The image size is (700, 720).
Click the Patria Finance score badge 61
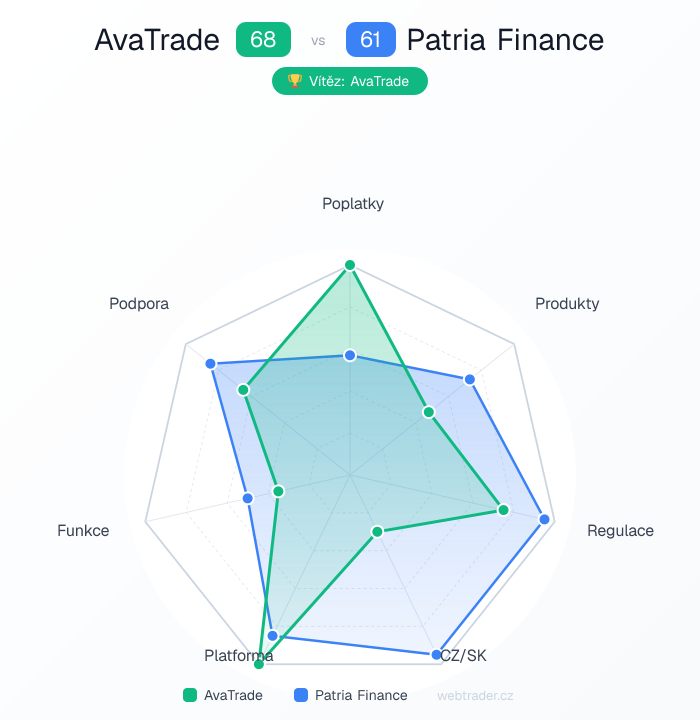click(371, 40)
